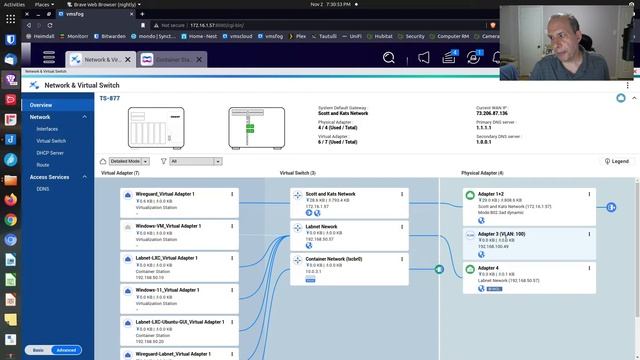
Task: Open Virtual Switch in the sidebar
Action: point(51,141)
